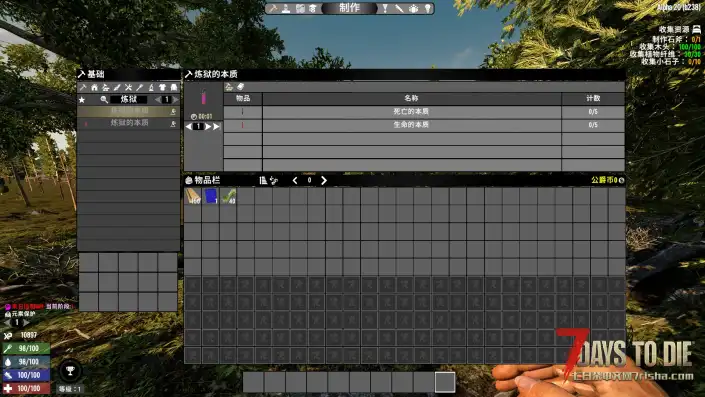
Task: Click the blue item in inventory
Action: [210, 196]
